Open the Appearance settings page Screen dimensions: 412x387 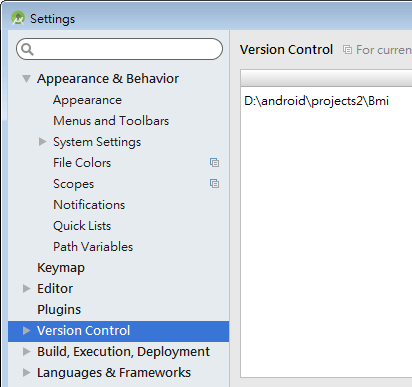pos(87,100)
